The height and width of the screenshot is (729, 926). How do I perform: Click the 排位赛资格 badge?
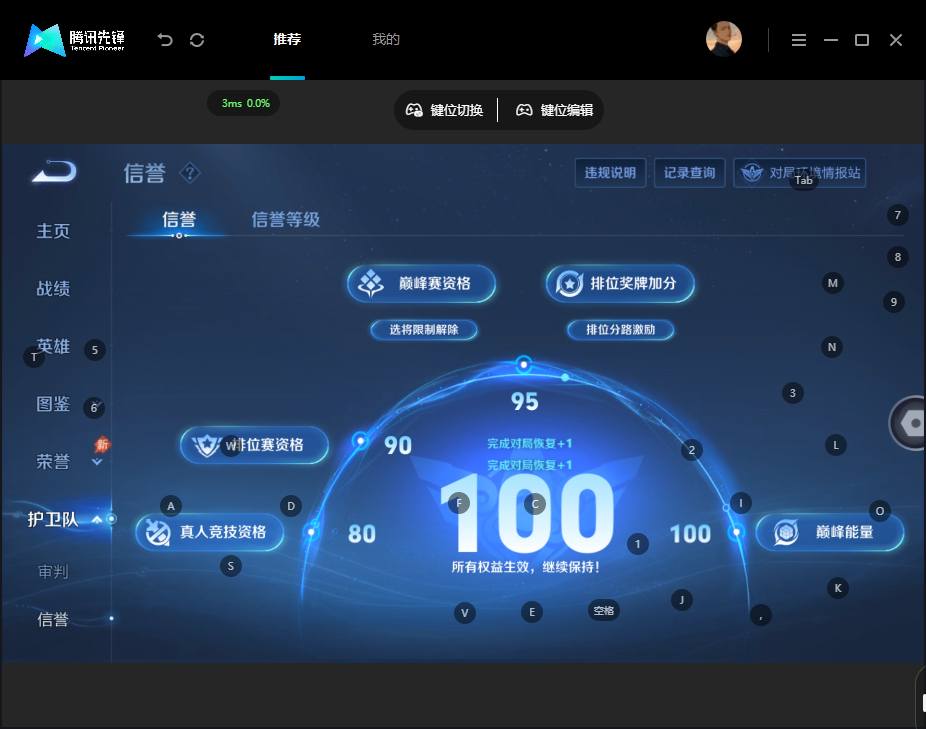[x=254, y=445]
